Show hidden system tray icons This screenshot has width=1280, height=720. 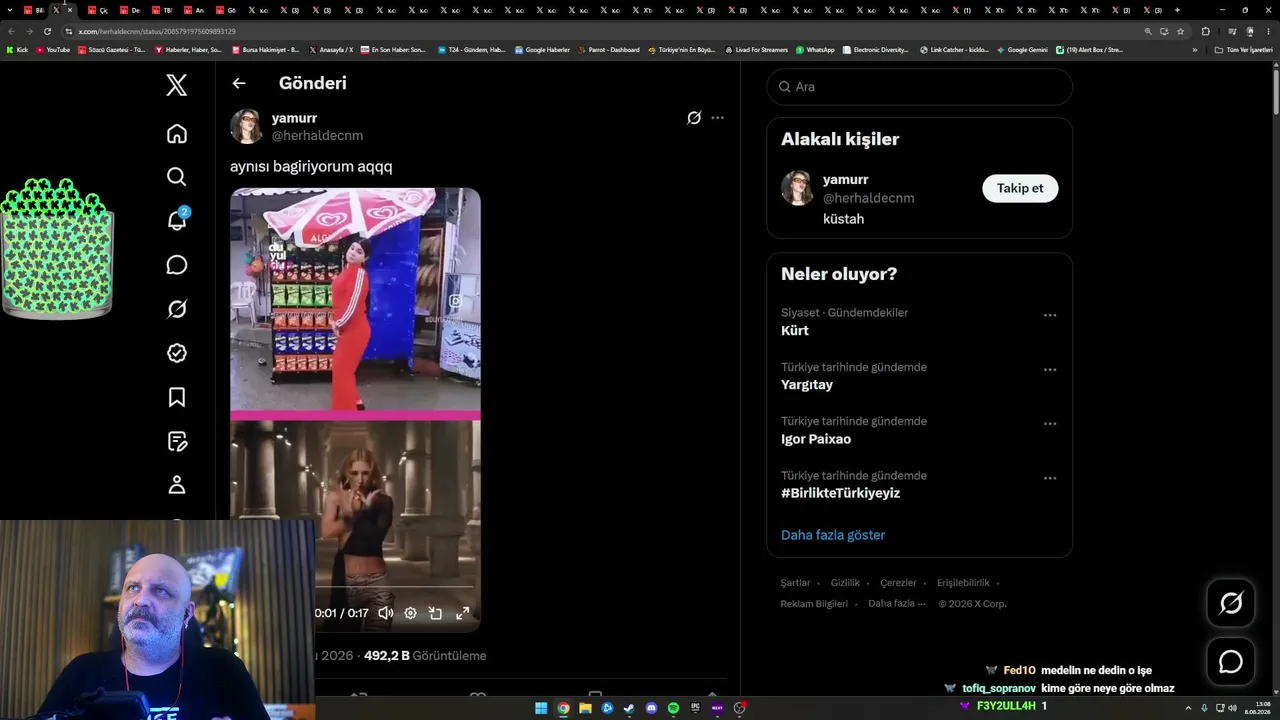pos(1188,708)
